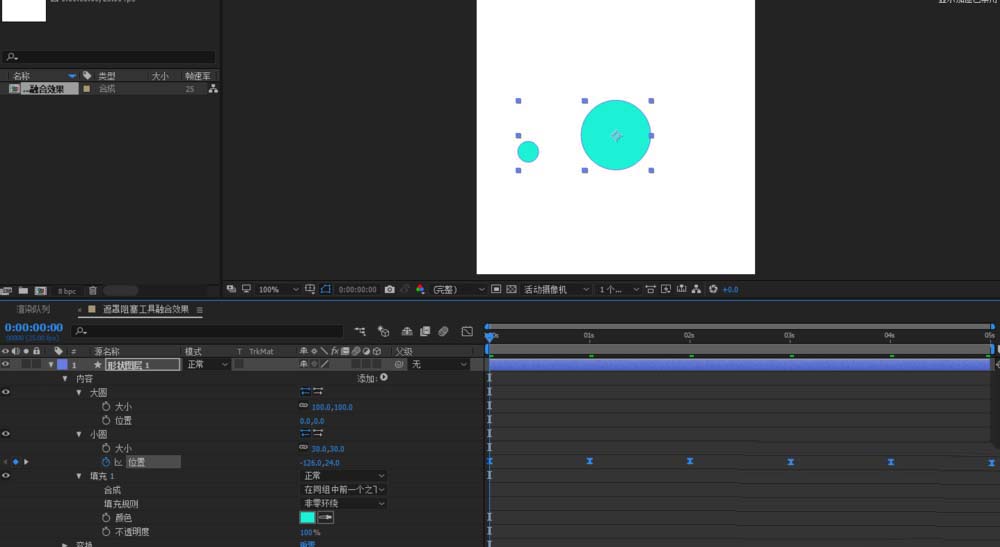Toggle visibility of 填充 1
Viewport: 1000px width, 547px height.
pos(6,476)
